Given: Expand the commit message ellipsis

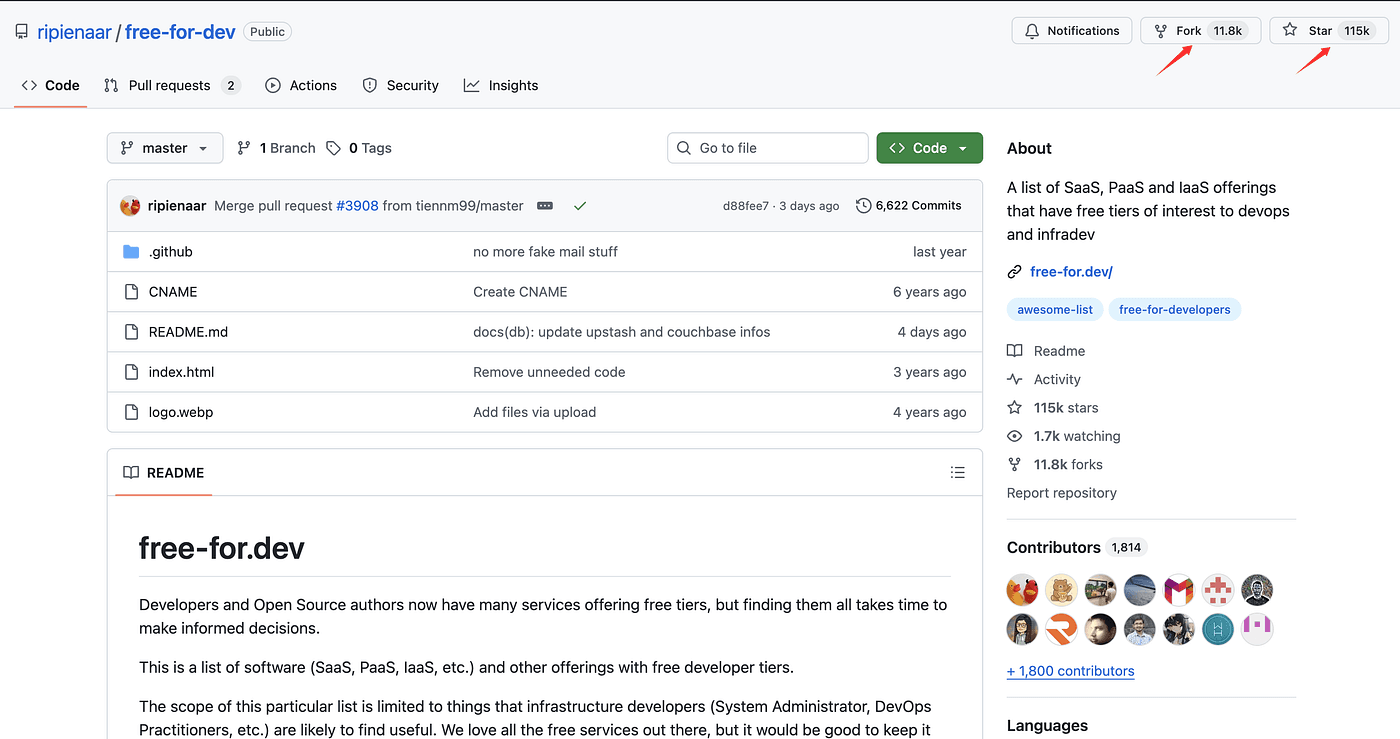Looking at the screenshot, I should point(545,206).
